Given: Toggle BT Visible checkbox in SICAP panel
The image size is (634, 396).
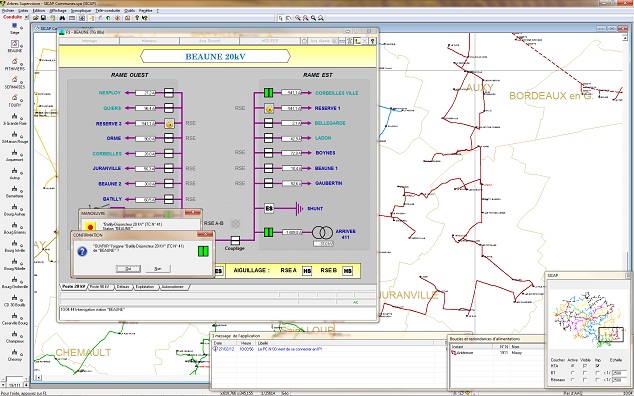Looking at the screenshot, I should click(585, 373).
